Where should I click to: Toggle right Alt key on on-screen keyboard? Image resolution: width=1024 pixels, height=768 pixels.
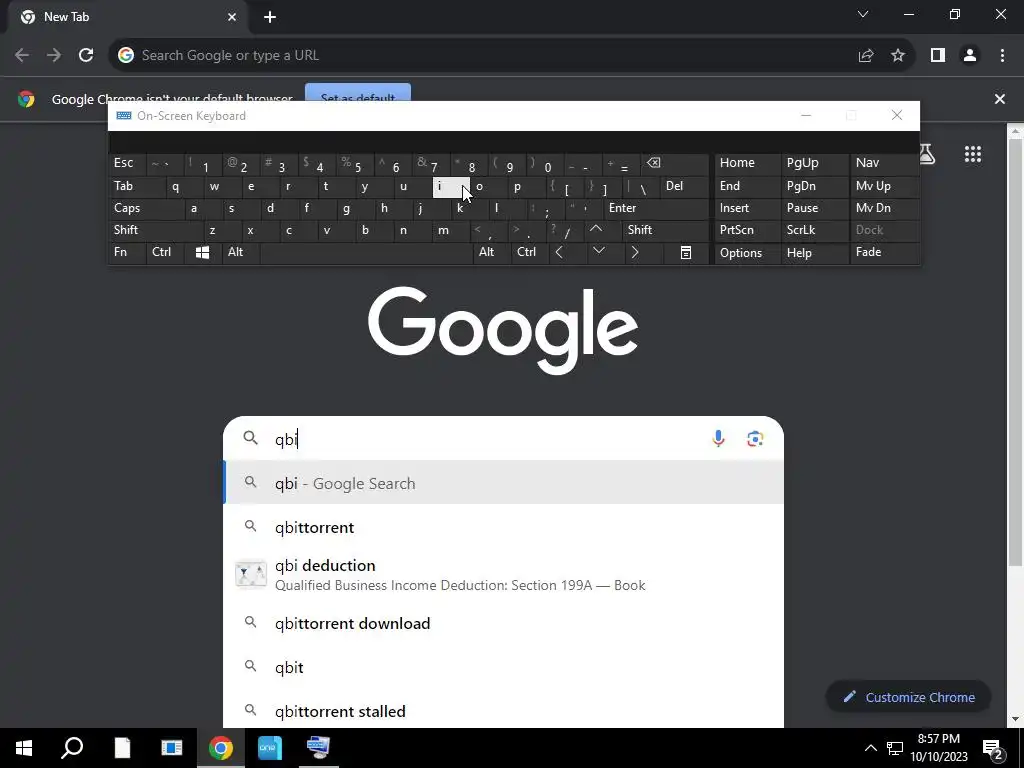[491, 252]
